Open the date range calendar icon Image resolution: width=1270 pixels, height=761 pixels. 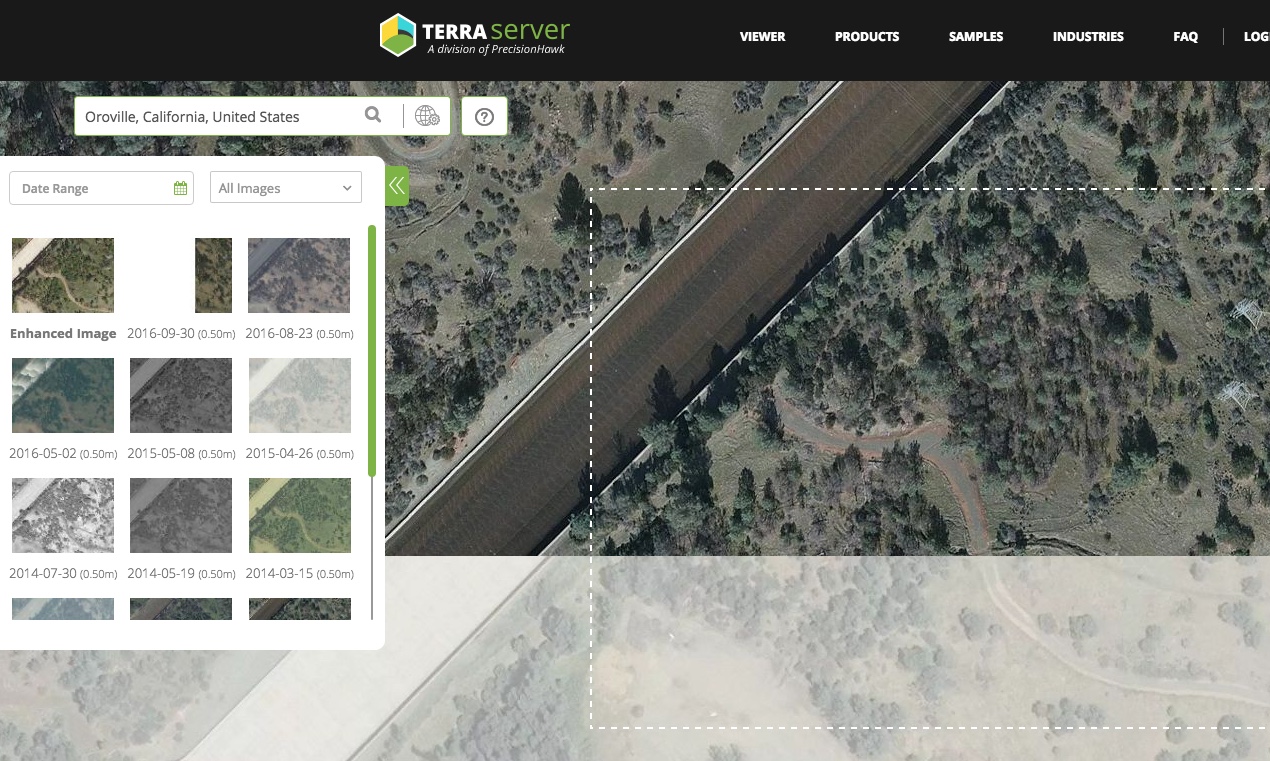[x=181, y=188]
